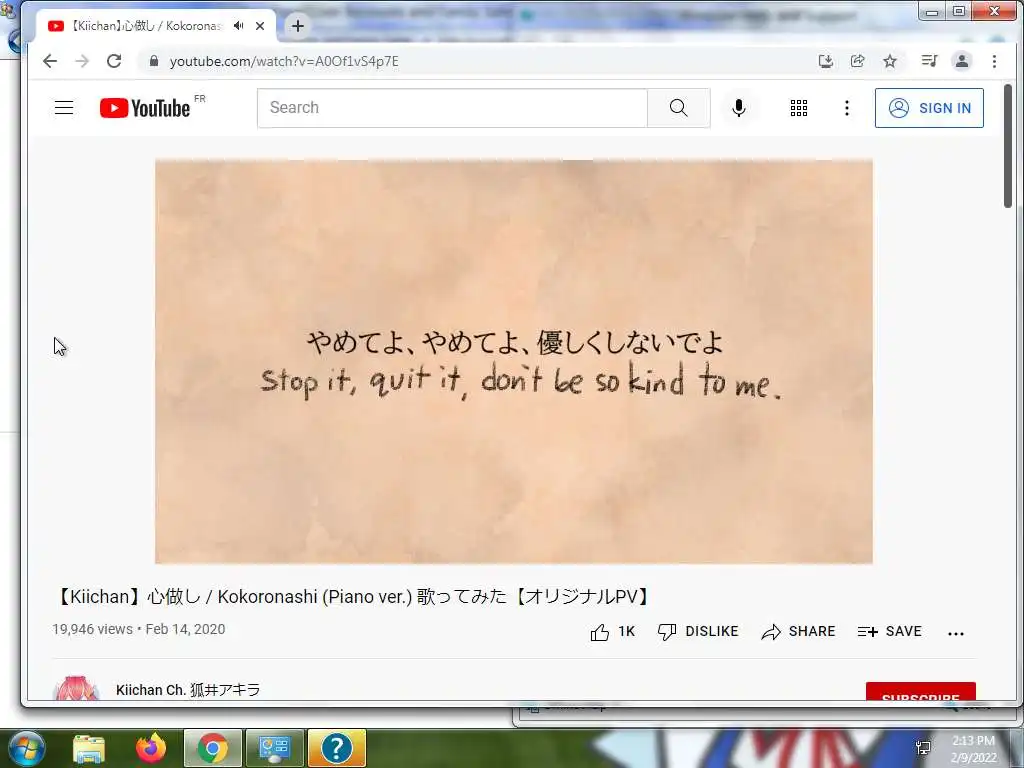The width and height of the screenshot is (1024, 768).
Task: Click the Kiichan channel avatar
Action: (76, 688)
